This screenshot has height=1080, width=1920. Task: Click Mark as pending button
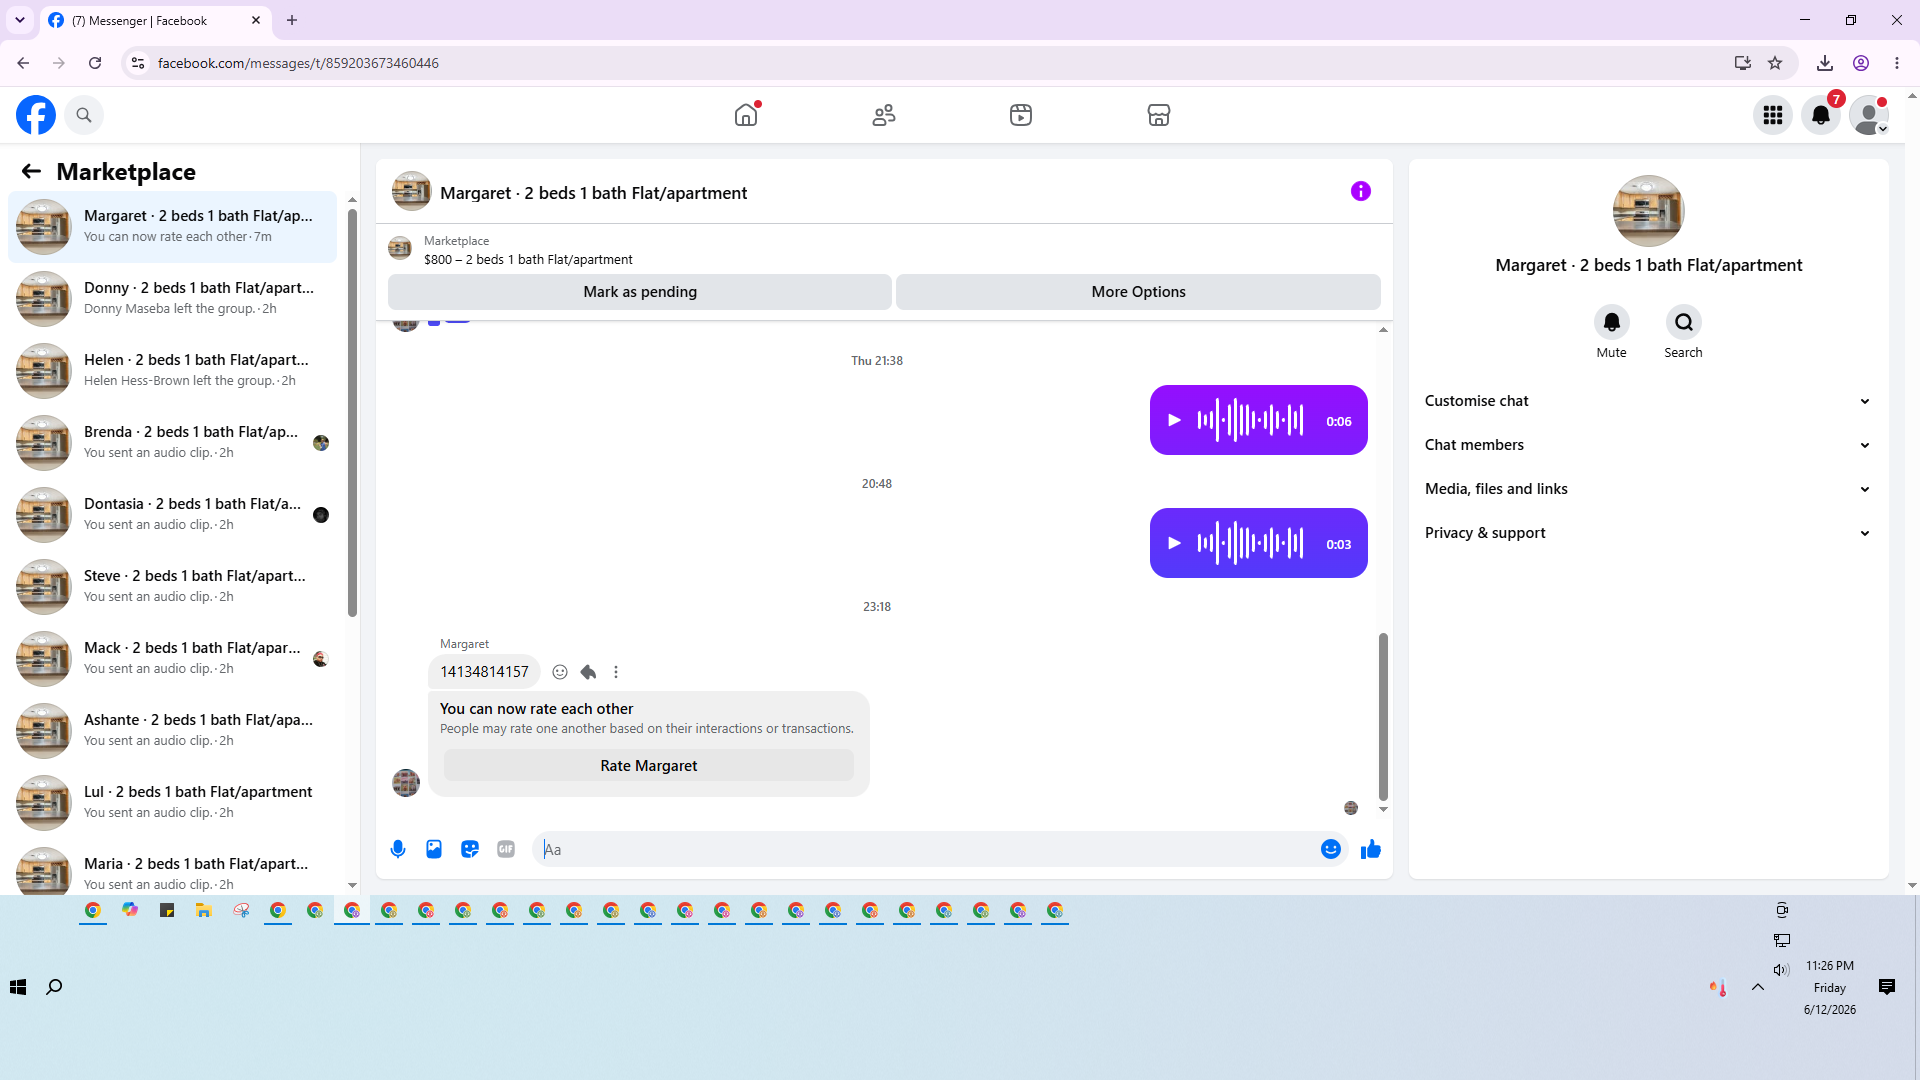pyautogui.click(x=640, y=292)
